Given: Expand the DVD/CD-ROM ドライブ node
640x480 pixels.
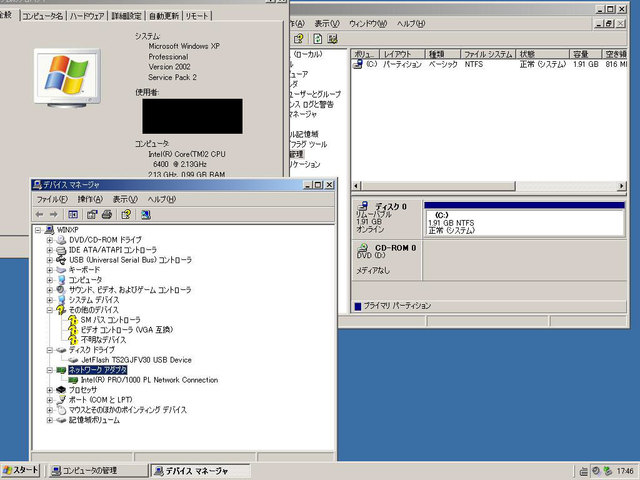Looking at the screenshot, I should tap(49, 240).
